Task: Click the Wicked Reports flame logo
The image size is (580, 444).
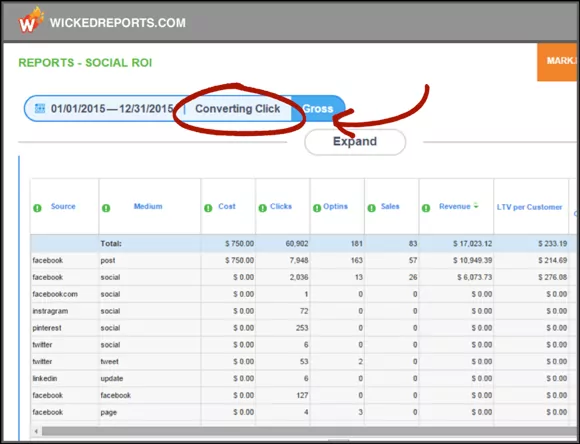Action: (31, 20)
